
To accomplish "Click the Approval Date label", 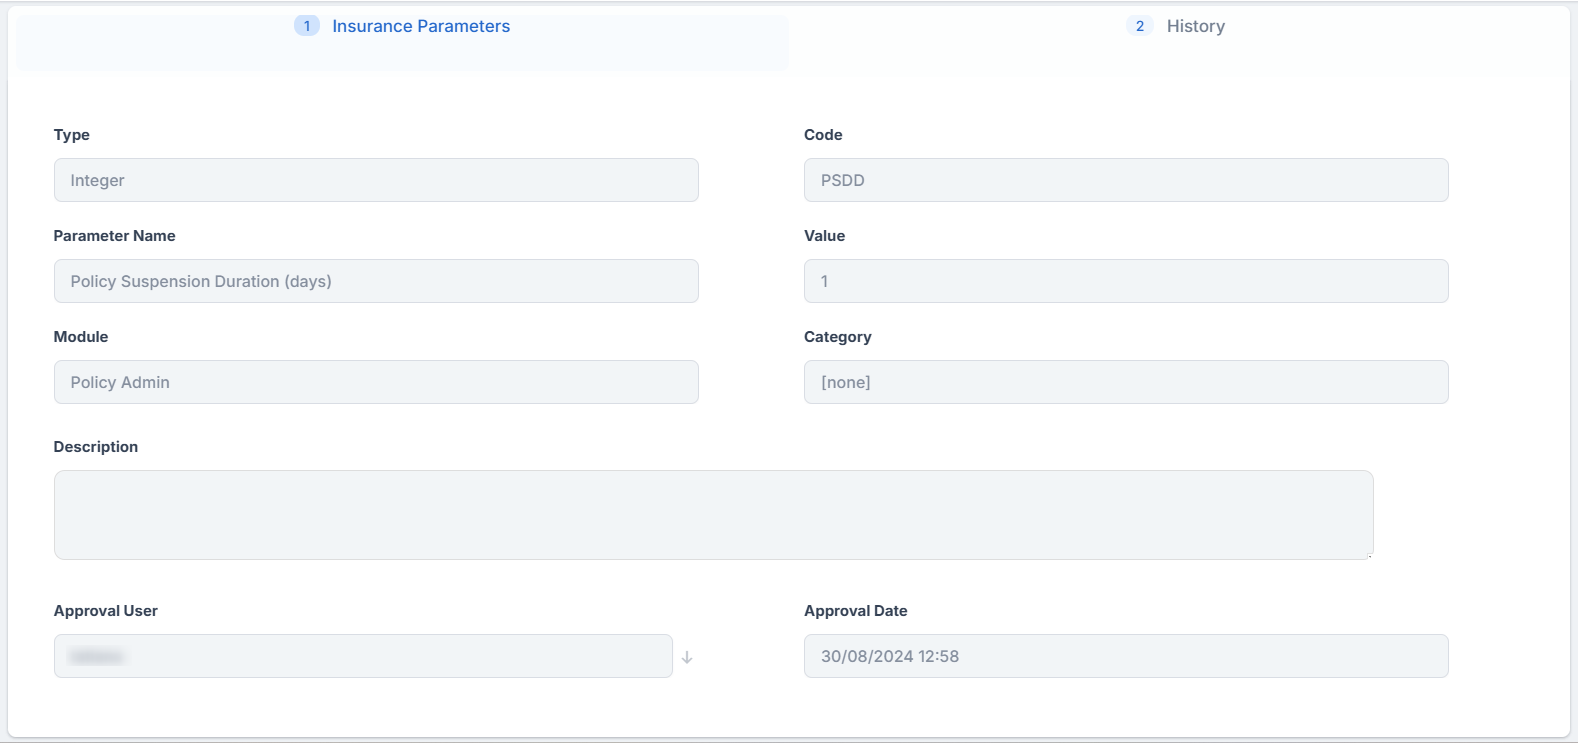I will (855, 611).
